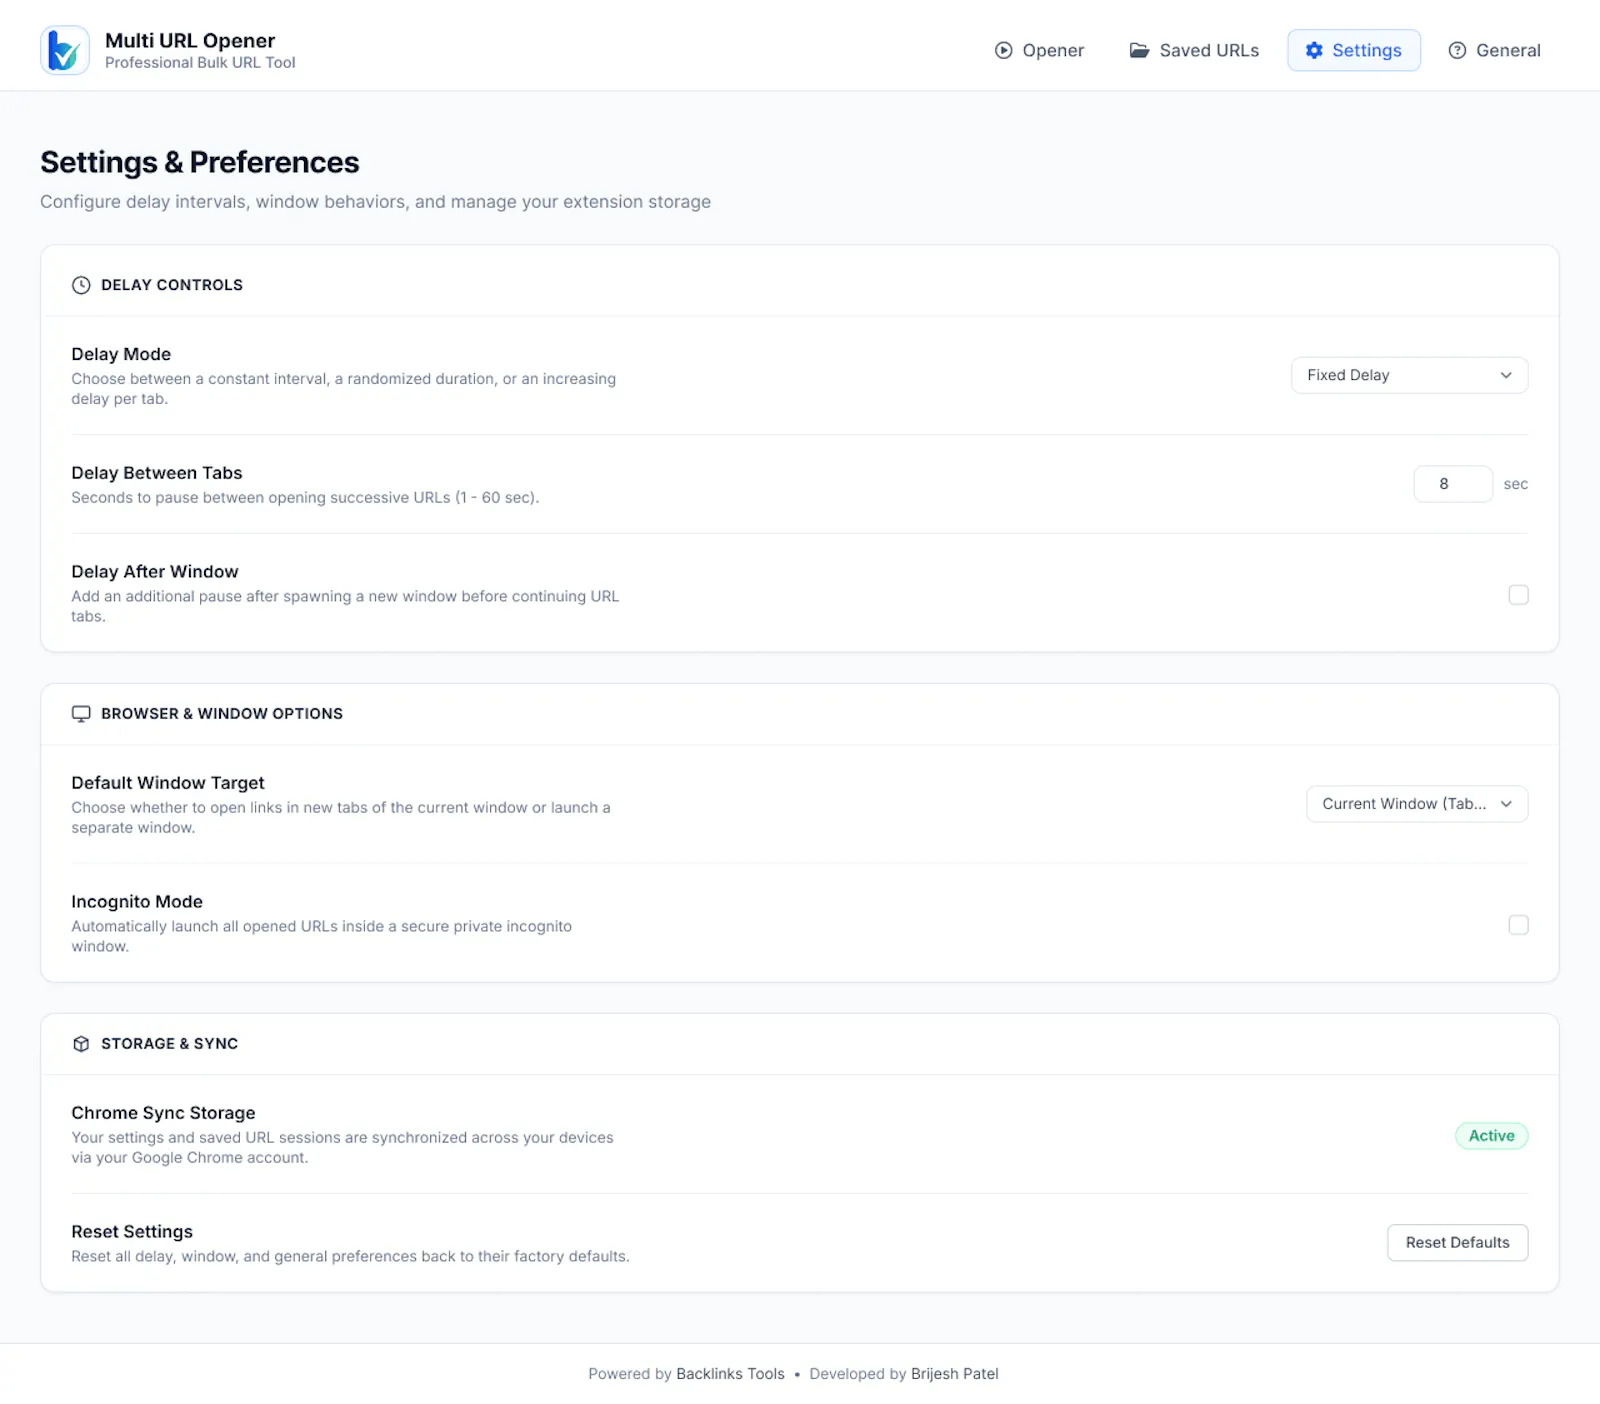Click the Chrome Sync Storage label
The image size is (1600, 1404).
(x=163, y=1113)
